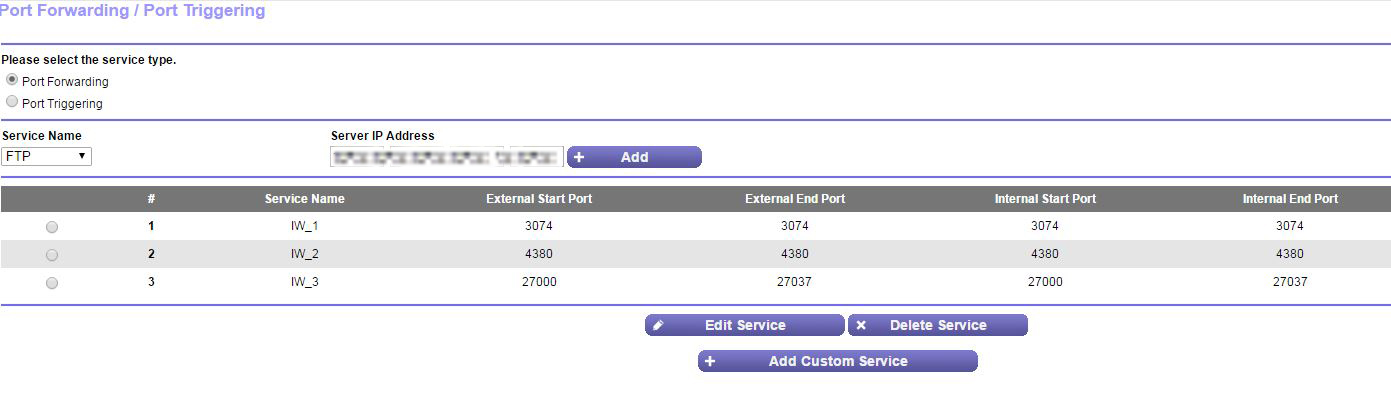Select the Port Triggering radio button
This screenshot has height=407, width=1391.
(12, 102)
